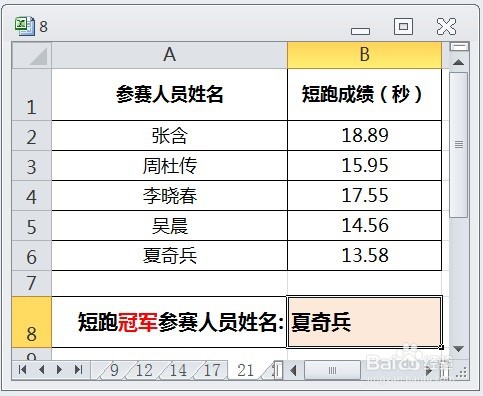
Task: Switch to sheet tab 17
Action: click(x=212, y=370)
